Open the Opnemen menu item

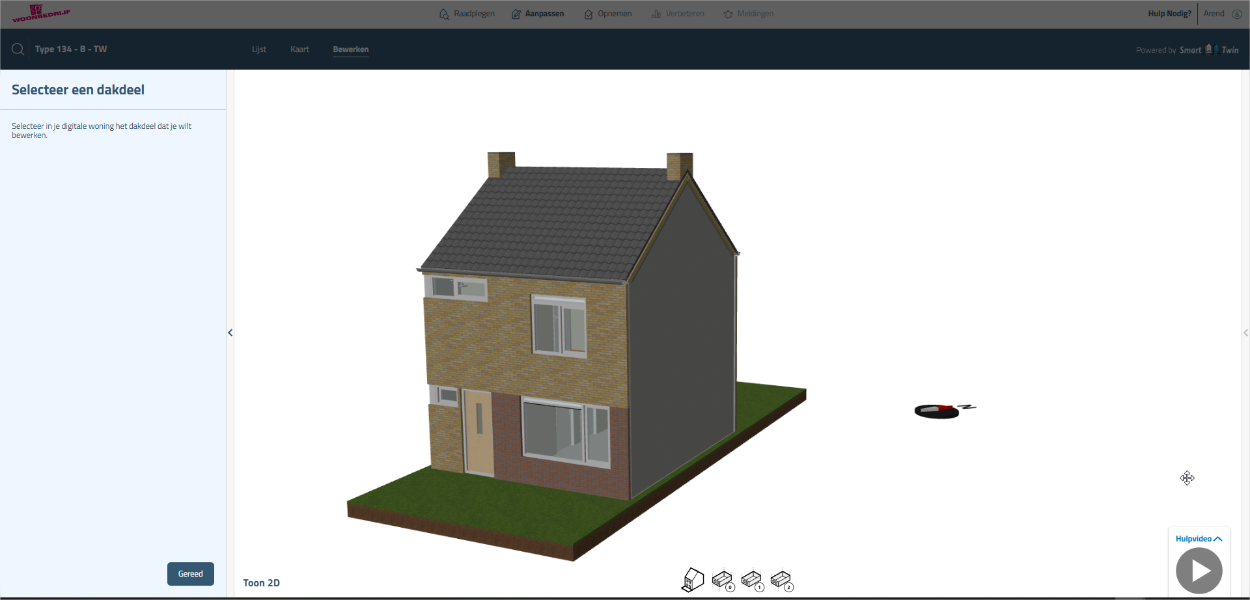tap(608, 14)
